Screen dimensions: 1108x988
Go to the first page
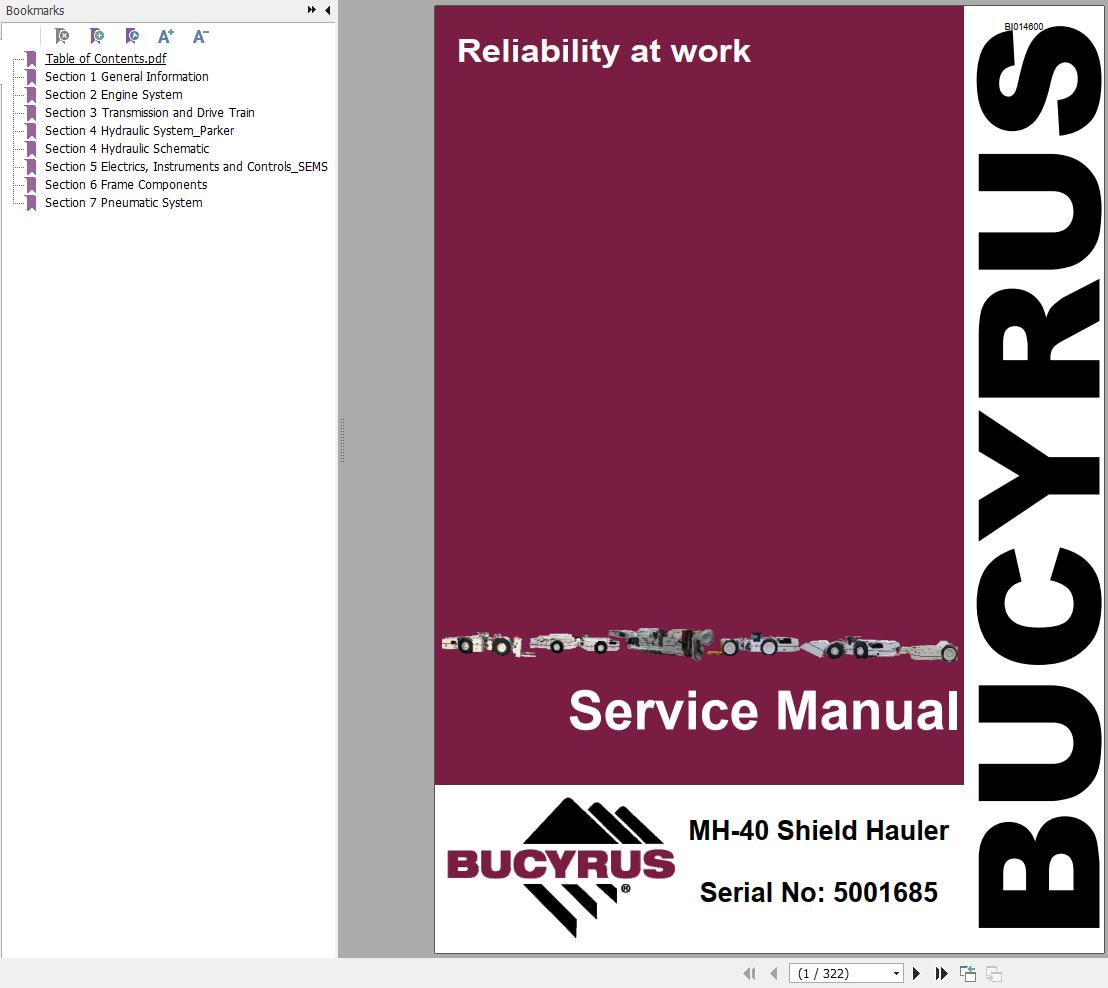[750, 973]
